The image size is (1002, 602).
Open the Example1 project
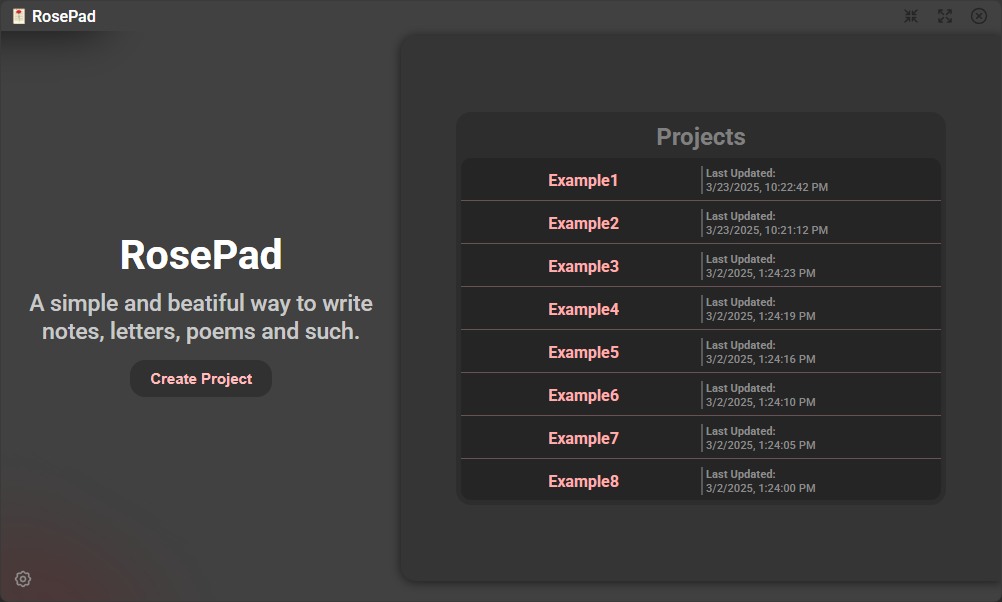(x=700, y=180)
